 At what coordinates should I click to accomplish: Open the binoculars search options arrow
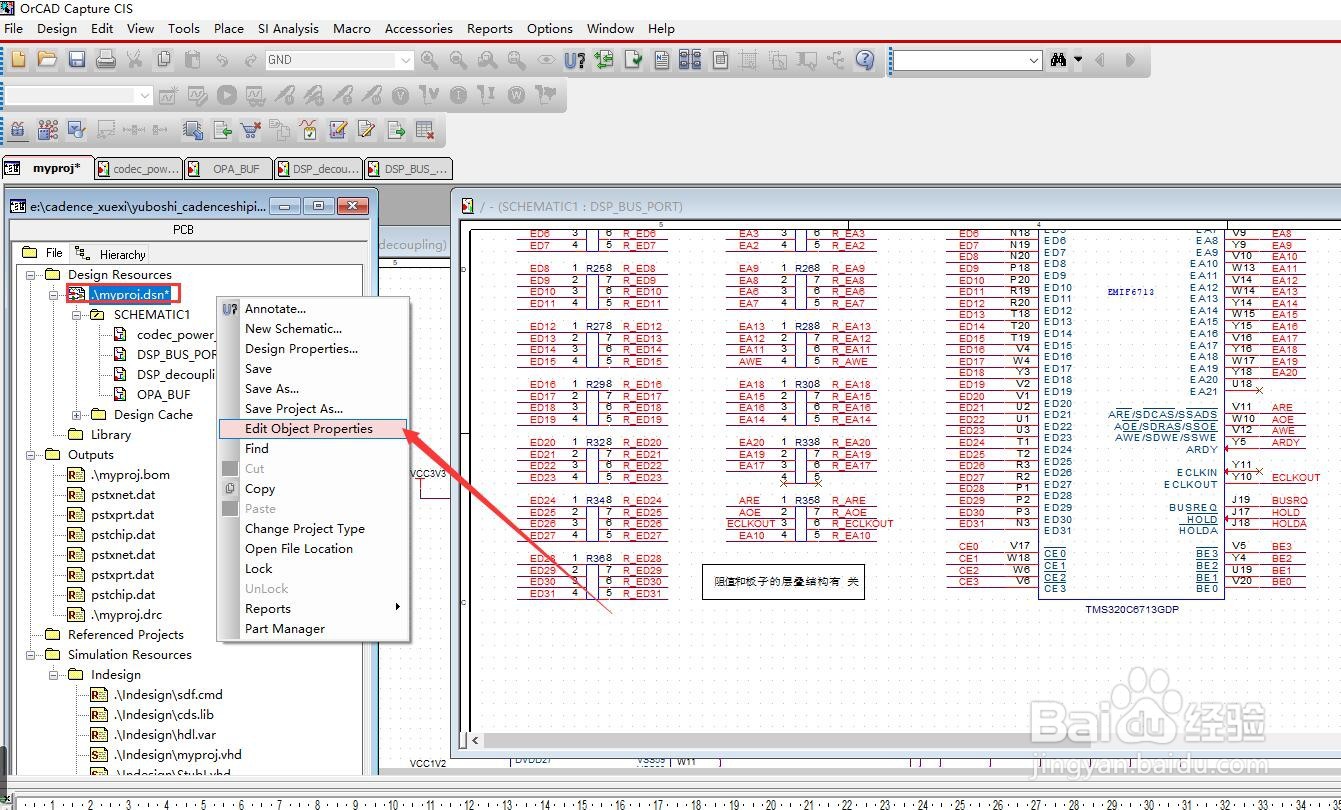click(1078, 60)
